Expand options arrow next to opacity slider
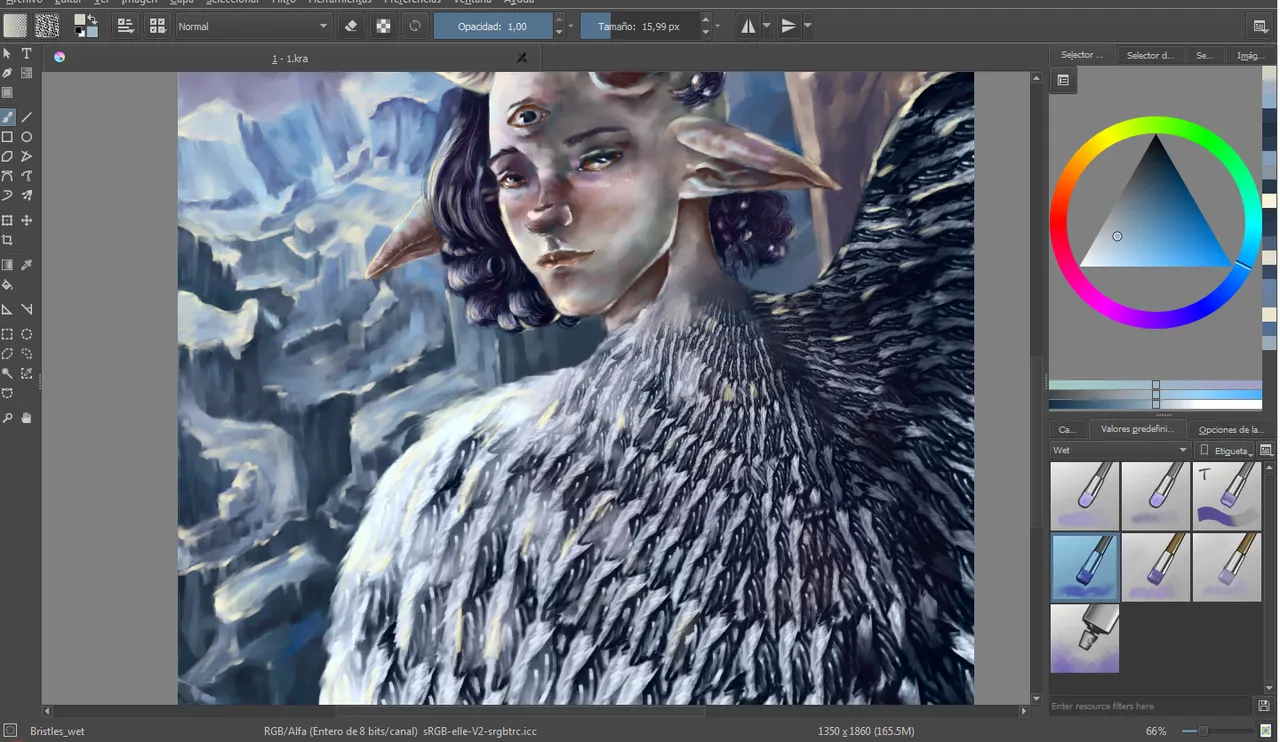The image size is (1280, 742). [x=571, y=26]
